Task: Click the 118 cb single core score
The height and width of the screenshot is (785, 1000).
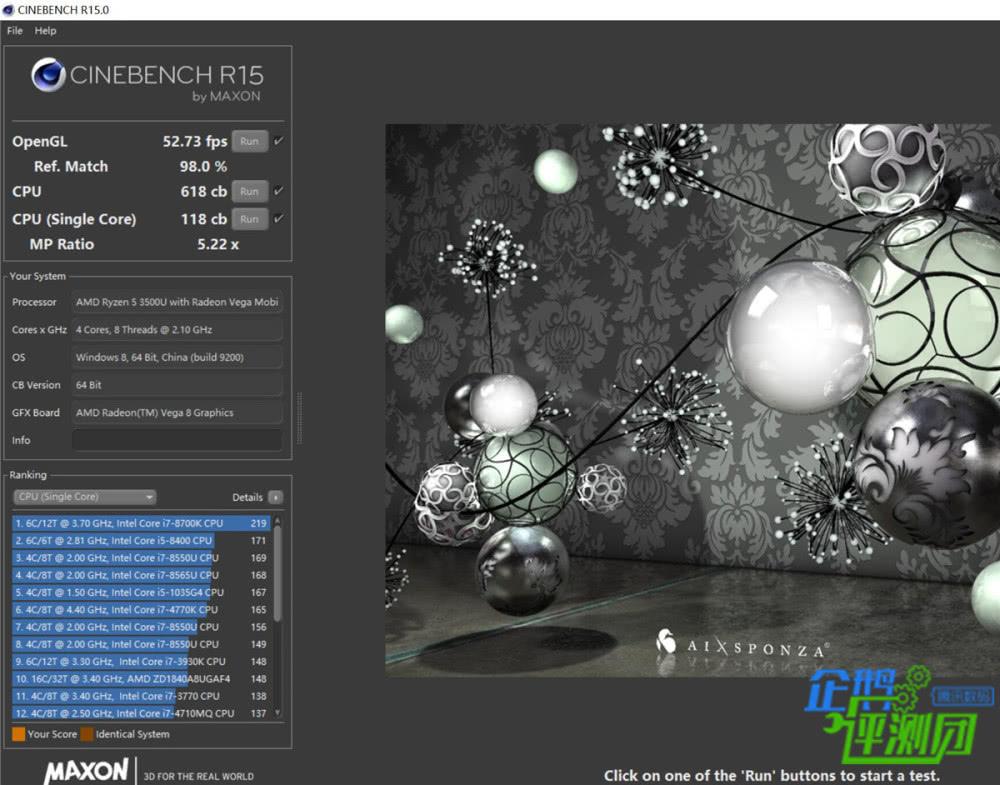Action: tap(203, 219)
